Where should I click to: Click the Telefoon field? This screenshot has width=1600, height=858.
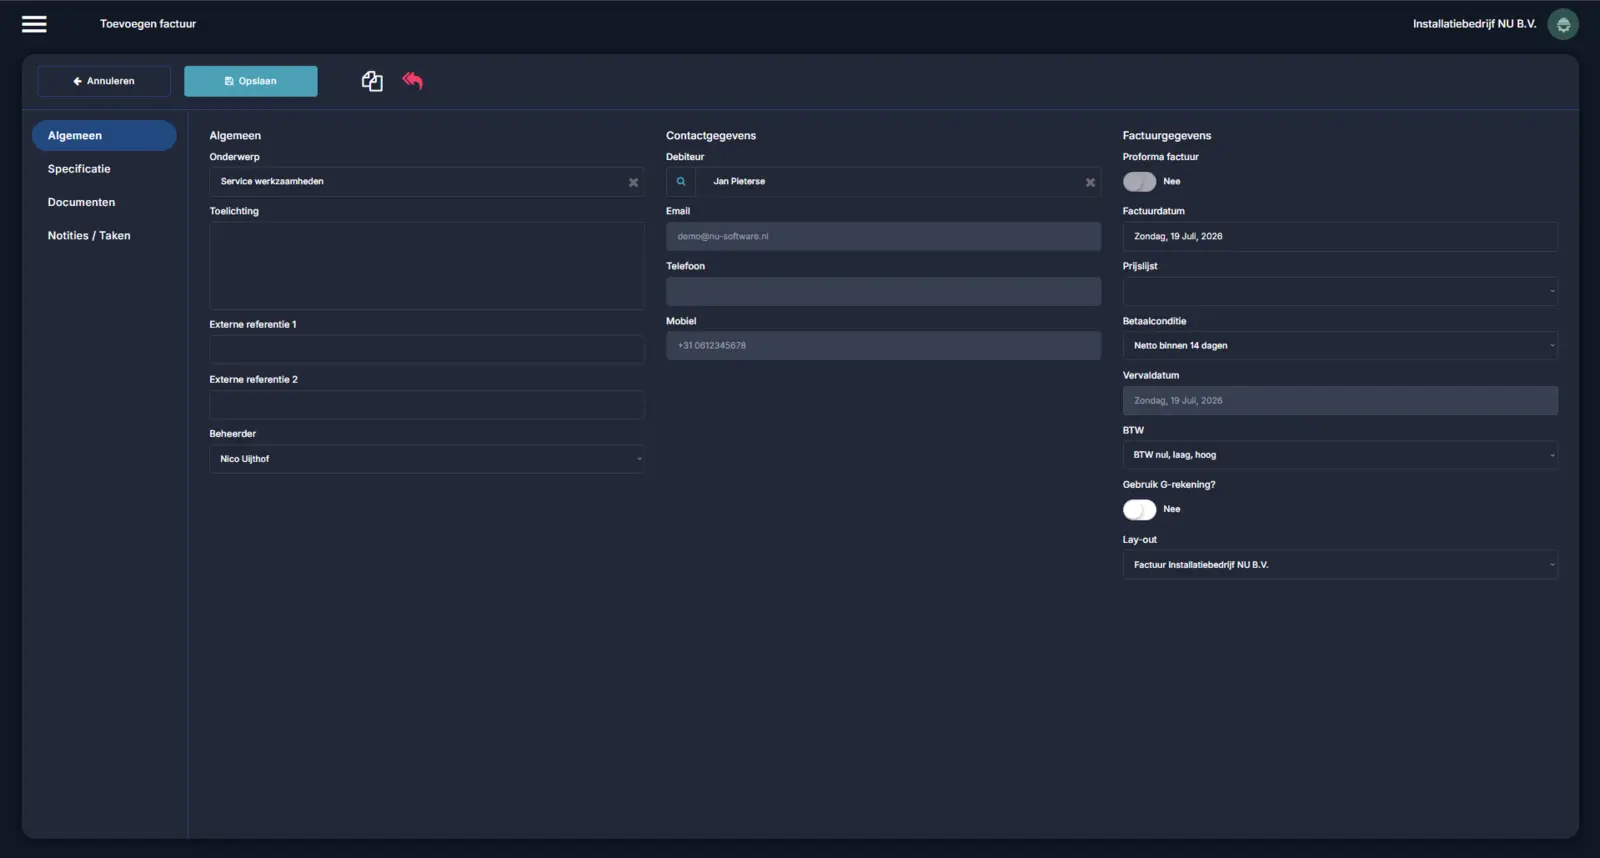pos(883,291)
